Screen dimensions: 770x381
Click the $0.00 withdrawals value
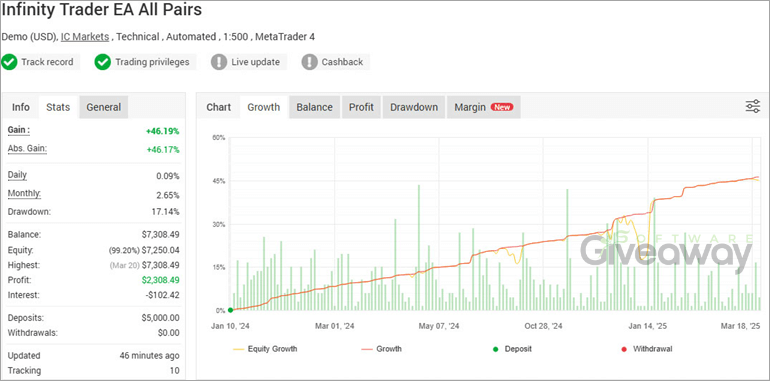coord(168,333)
